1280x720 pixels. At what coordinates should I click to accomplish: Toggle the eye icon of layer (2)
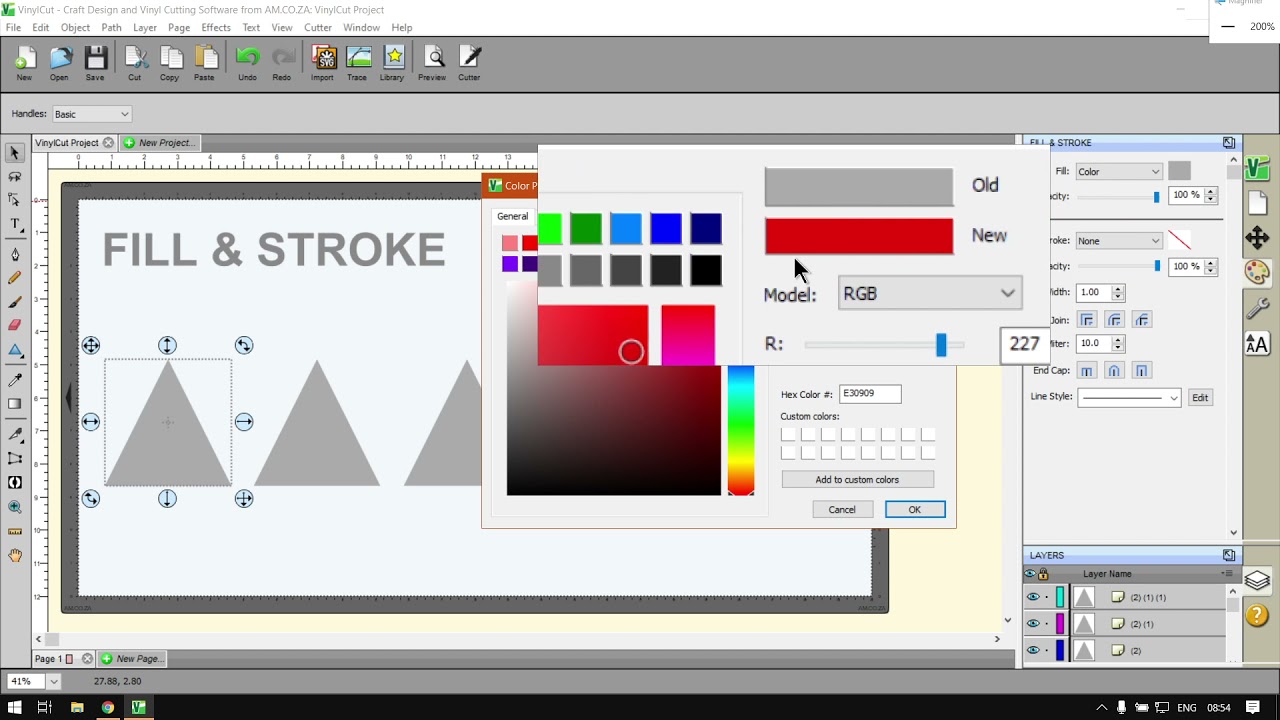[x=1033, y=650]
